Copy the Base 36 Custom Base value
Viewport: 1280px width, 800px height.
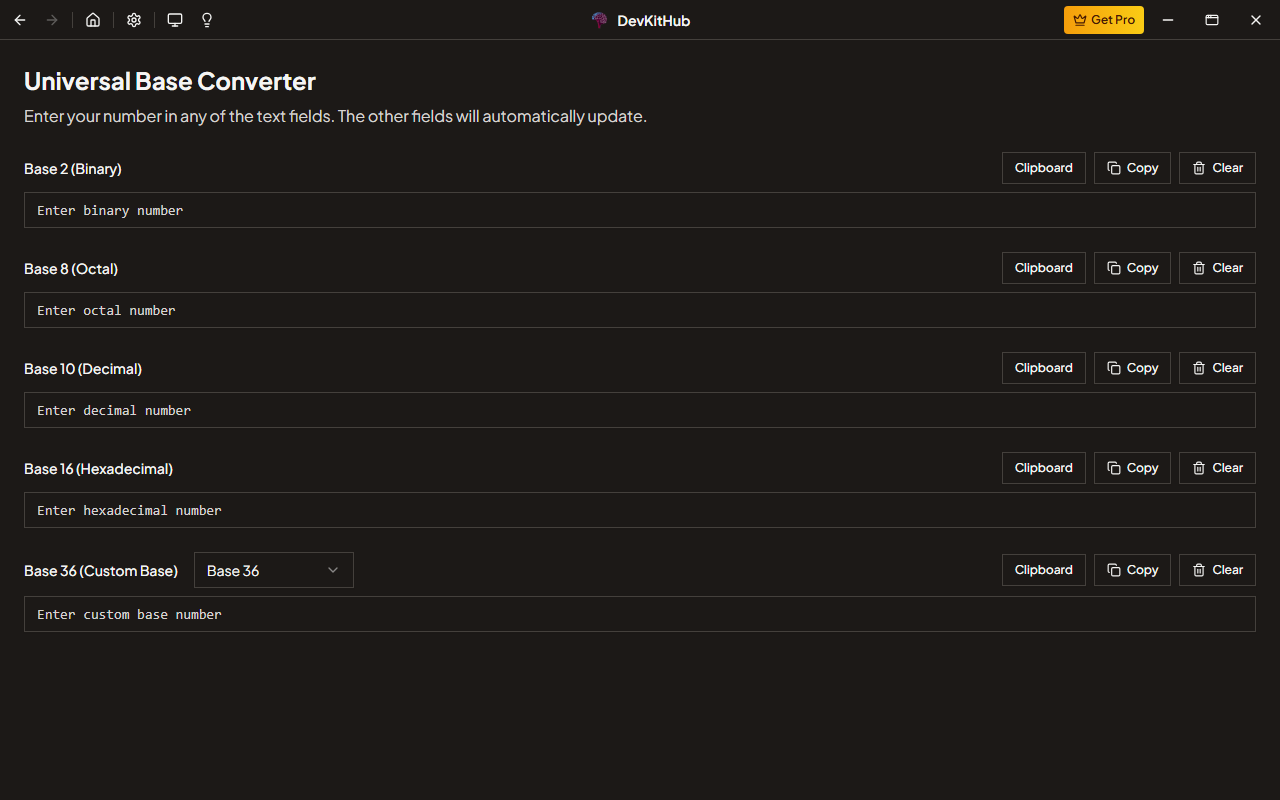click(x=1132, y=570)
